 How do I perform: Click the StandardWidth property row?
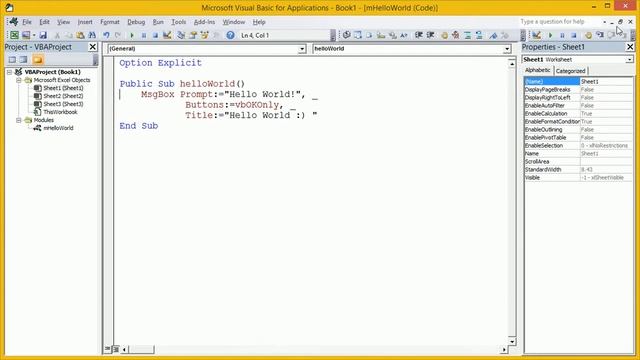(x=578, y=169)
